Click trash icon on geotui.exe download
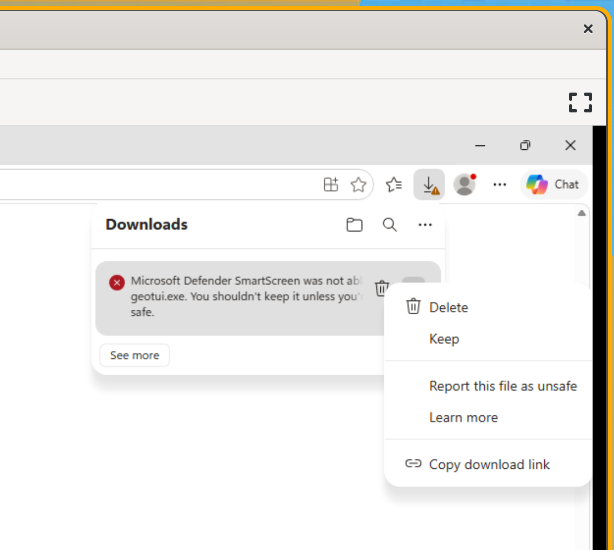Screen dimensions: 614x550 point(381,289)
